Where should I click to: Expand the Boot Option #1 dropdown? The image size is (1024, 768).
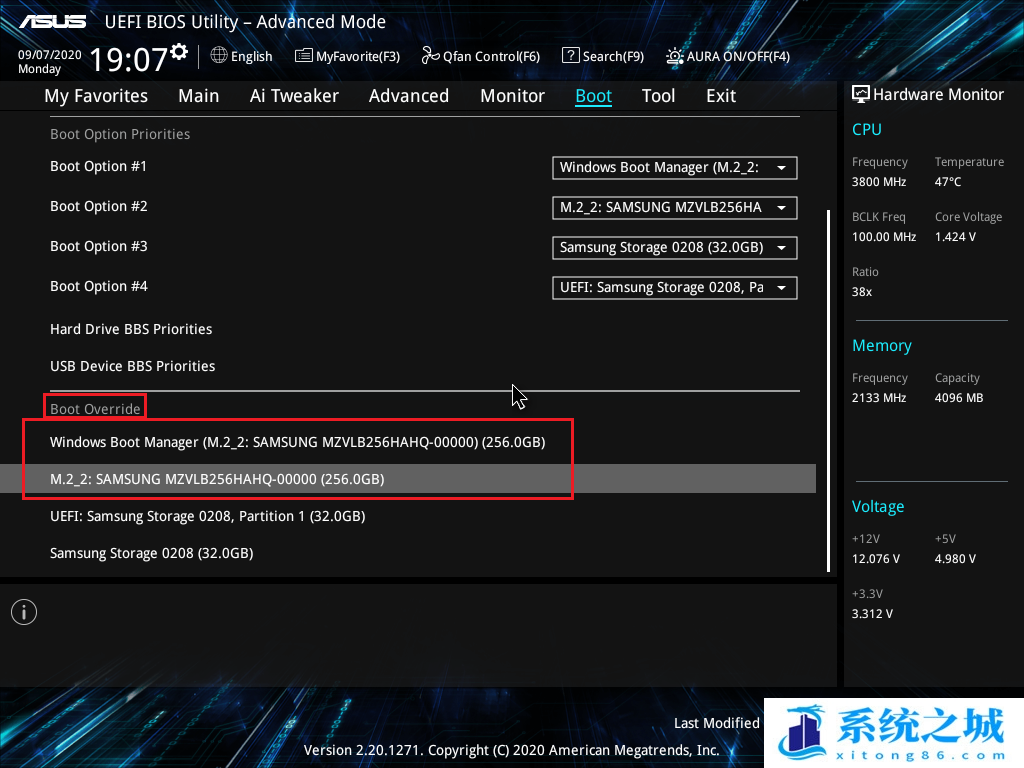[674, 167]
